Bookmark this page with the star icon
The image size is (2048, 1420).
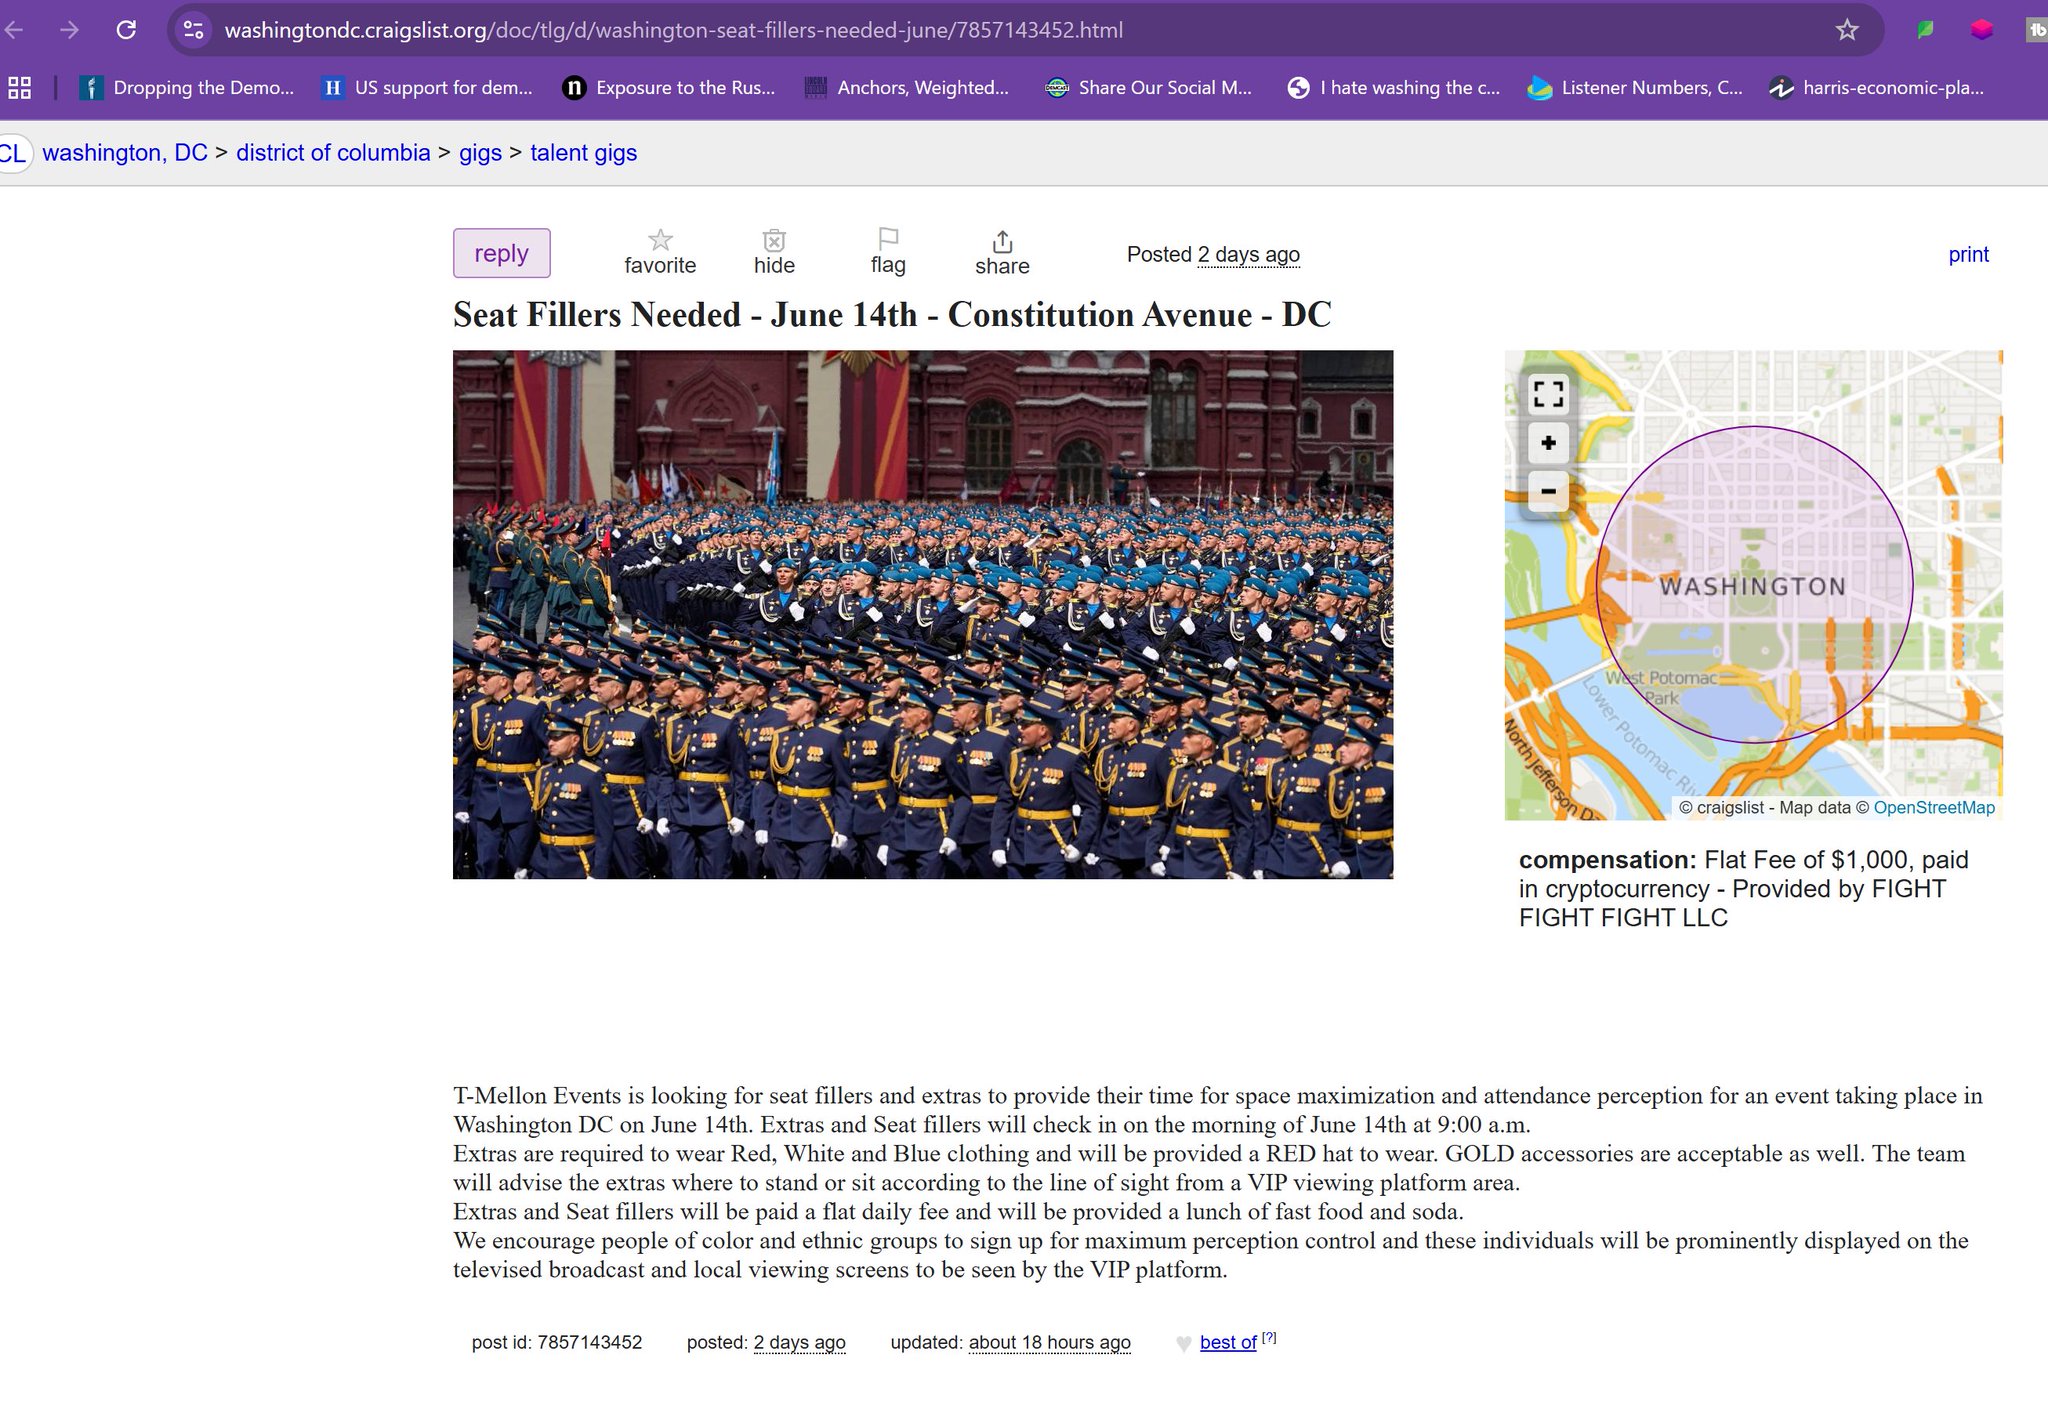tap(1847, 30)
